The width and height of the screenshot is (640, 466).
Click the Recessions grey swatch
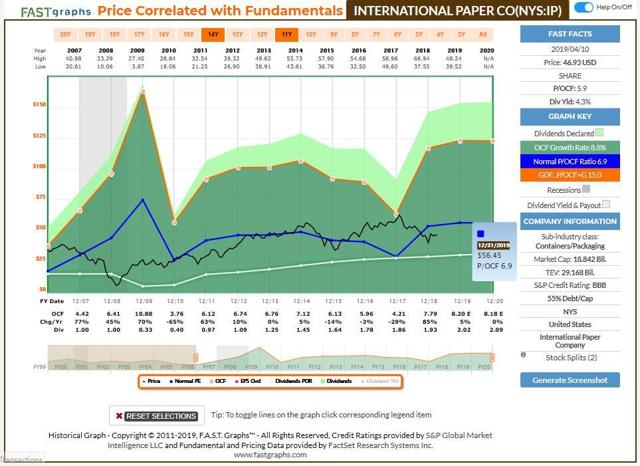pyautogui.click(x=586, y=189)
